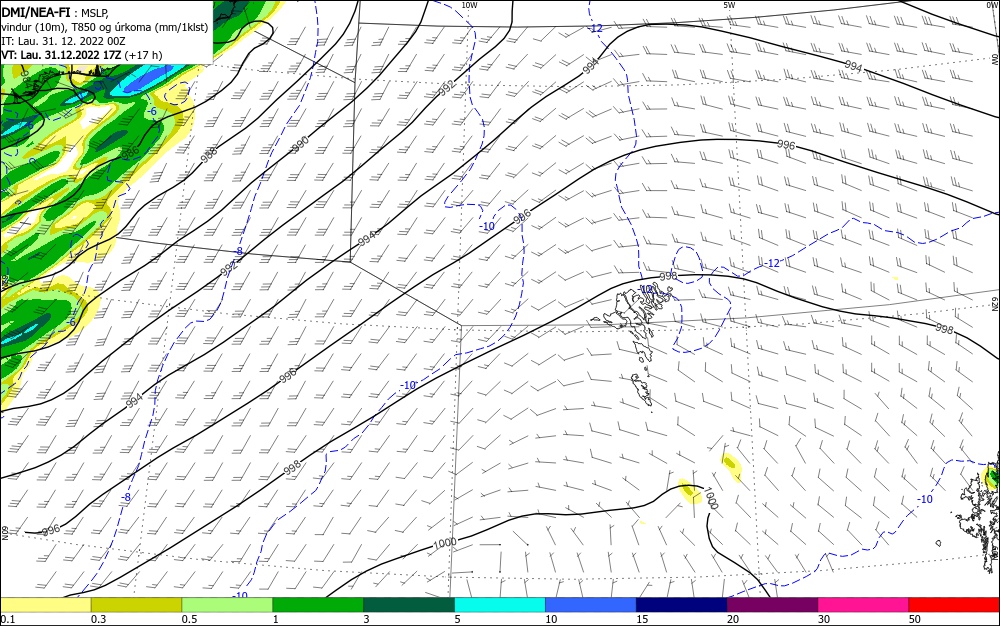Click legend value "0.5"
1000x626 pixels.
pyautogui.click(x=189, y=619)
